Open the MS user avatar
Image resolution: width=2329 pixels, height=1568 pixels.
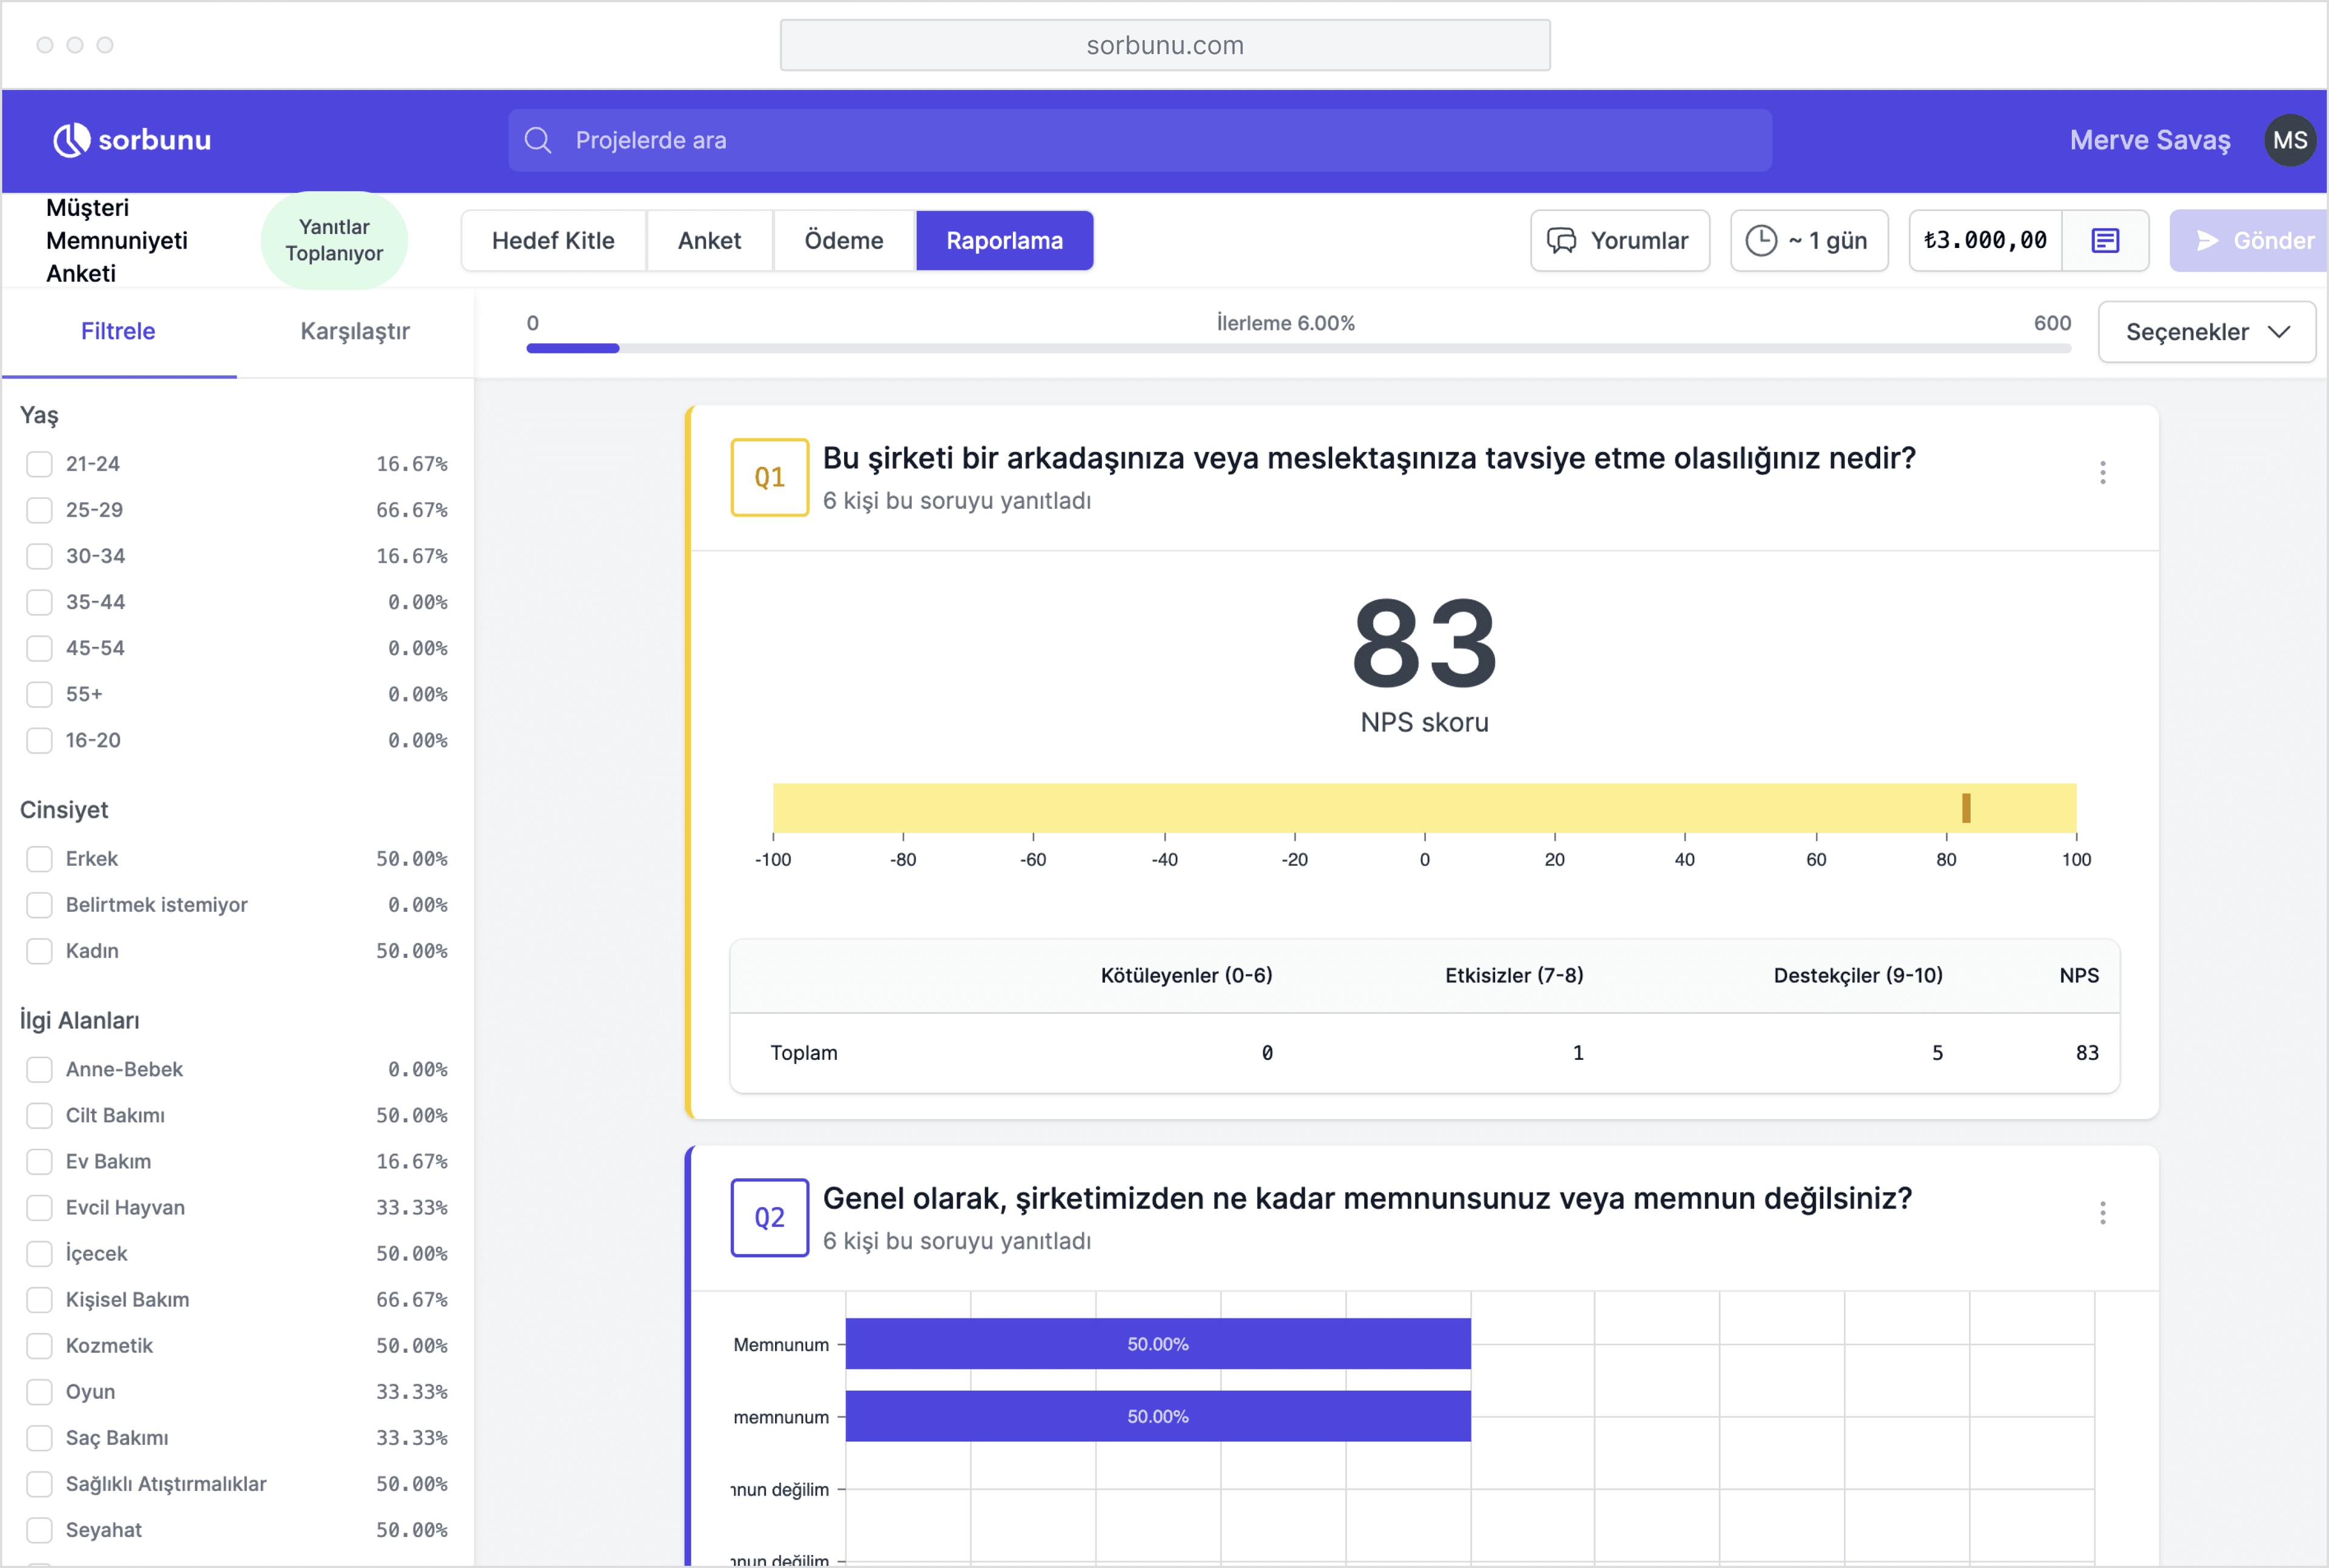click(x=2289, y=140)
